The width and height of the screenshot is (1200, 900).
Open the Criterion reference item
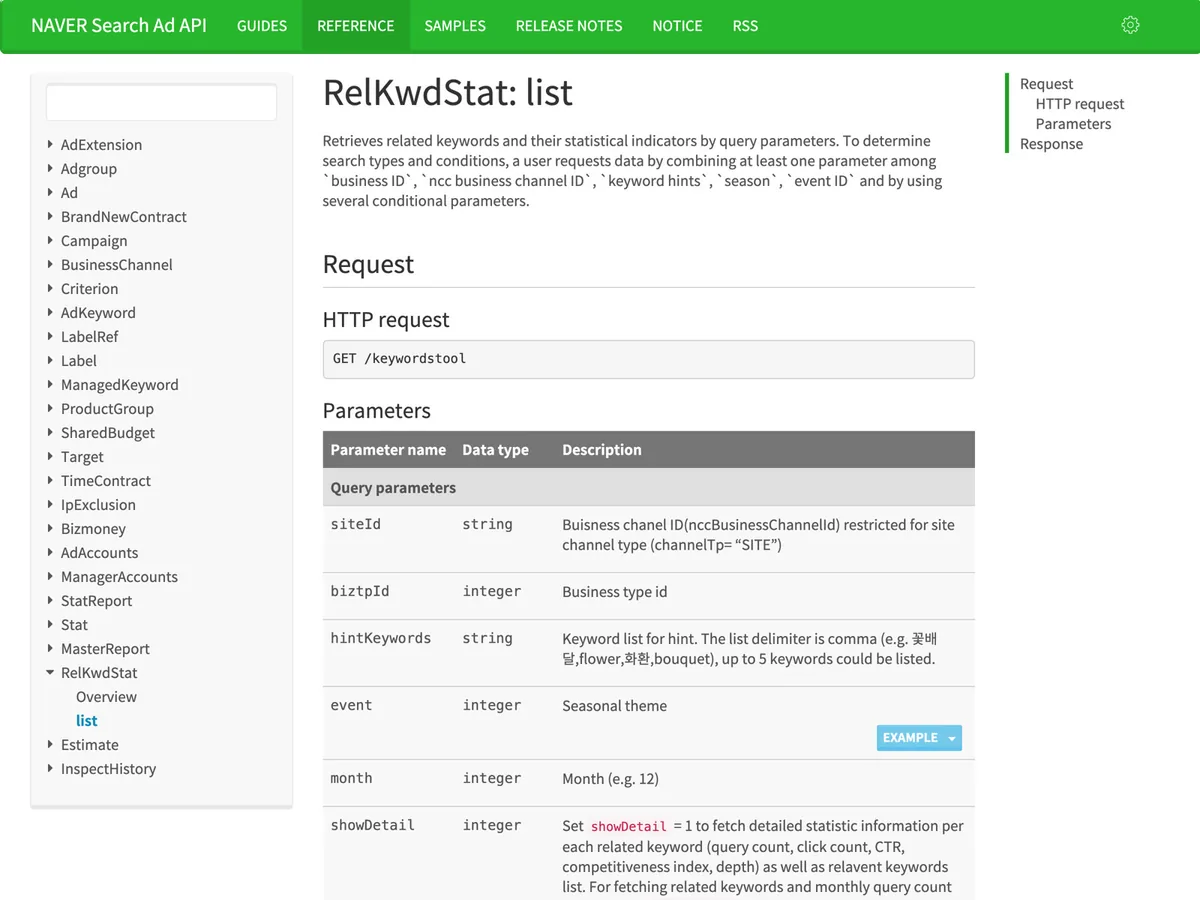(x=90, y=289)
